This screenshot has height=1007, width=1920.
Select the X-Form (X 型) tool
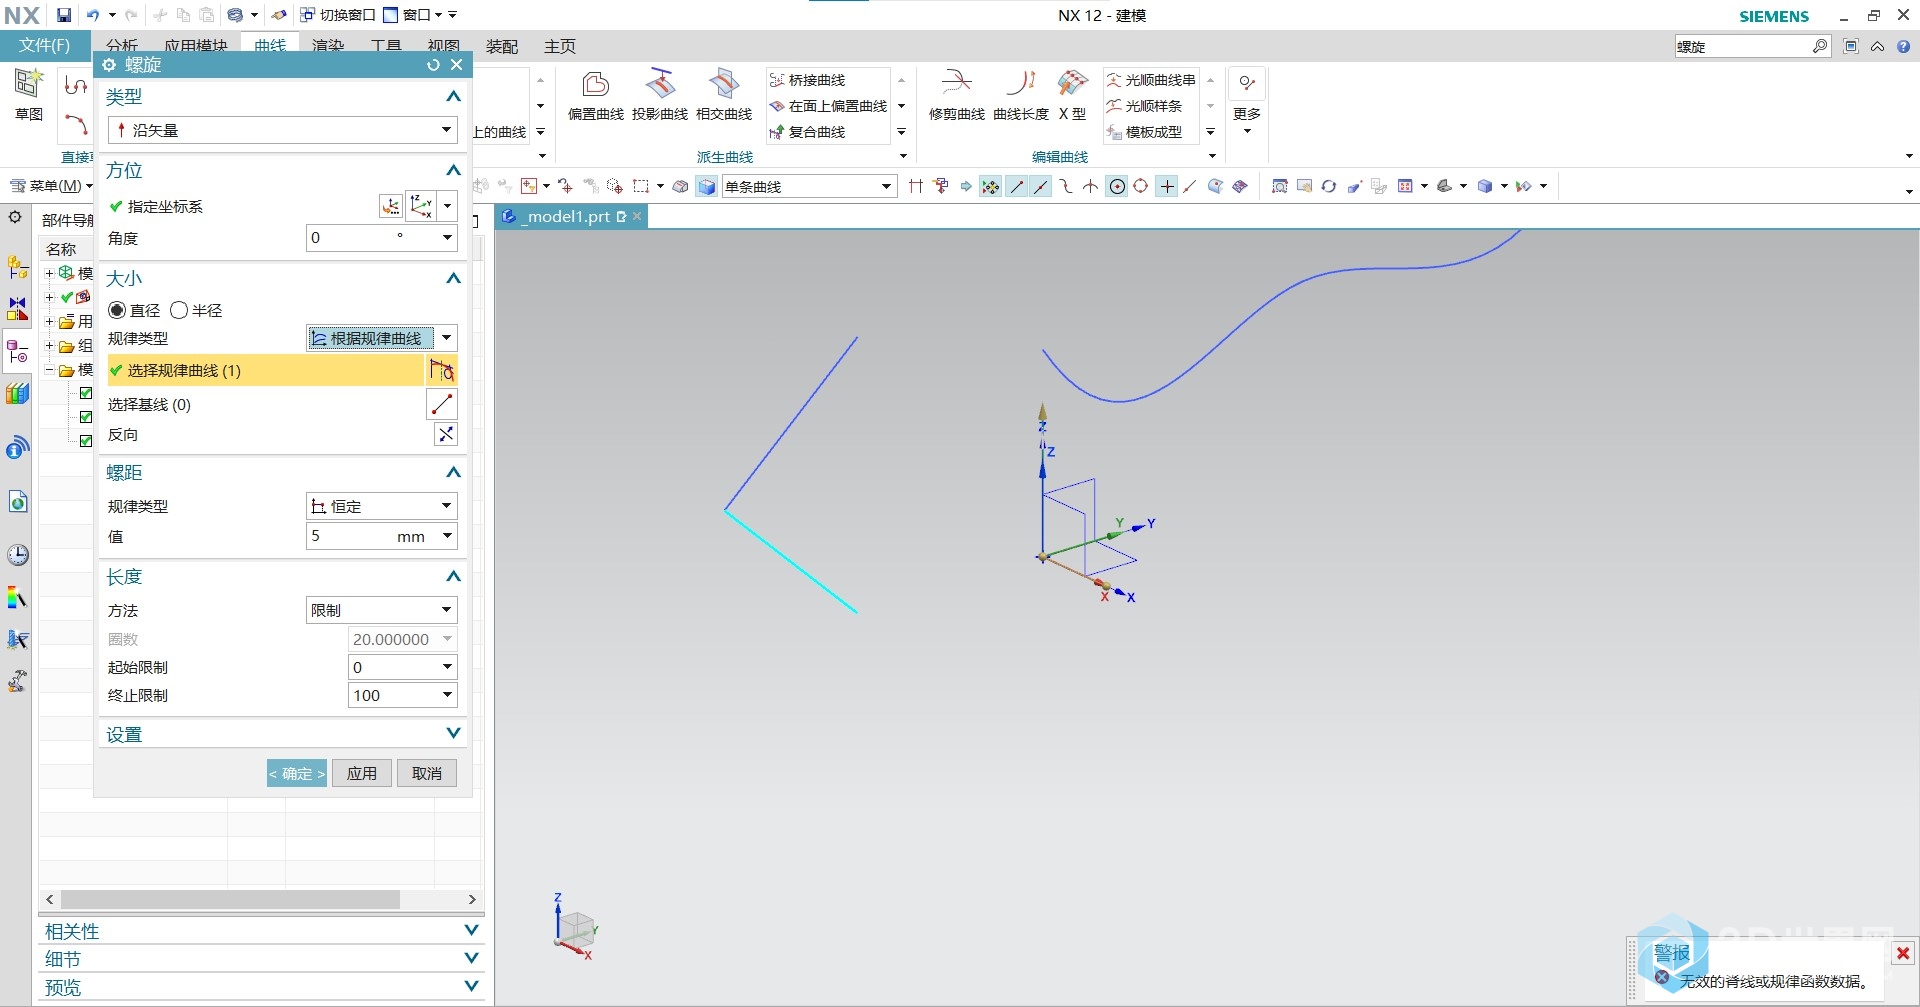tap(1073, 96)
